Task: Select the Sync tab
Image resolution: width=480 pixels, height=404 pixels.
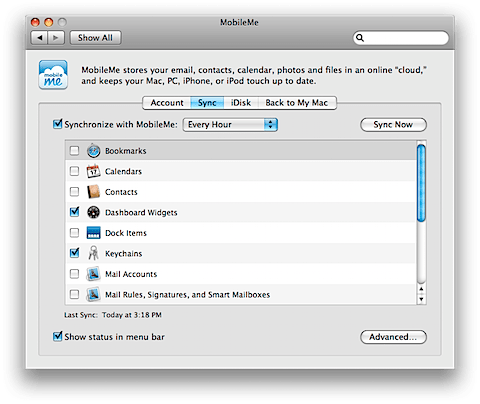Action: point(207,103)
